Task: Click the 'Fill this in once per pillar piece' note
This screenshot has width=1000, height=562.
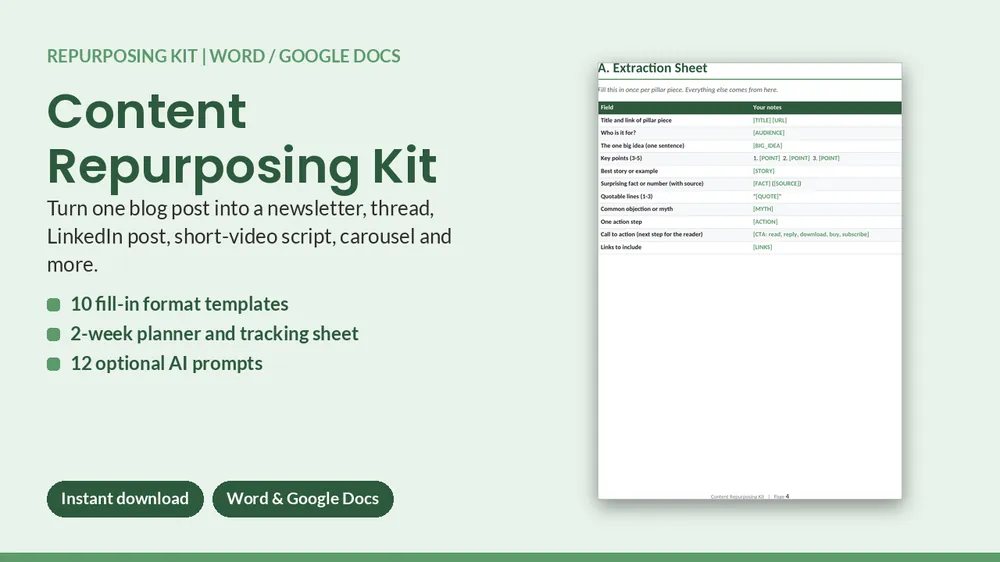Action: pos(688,90)
